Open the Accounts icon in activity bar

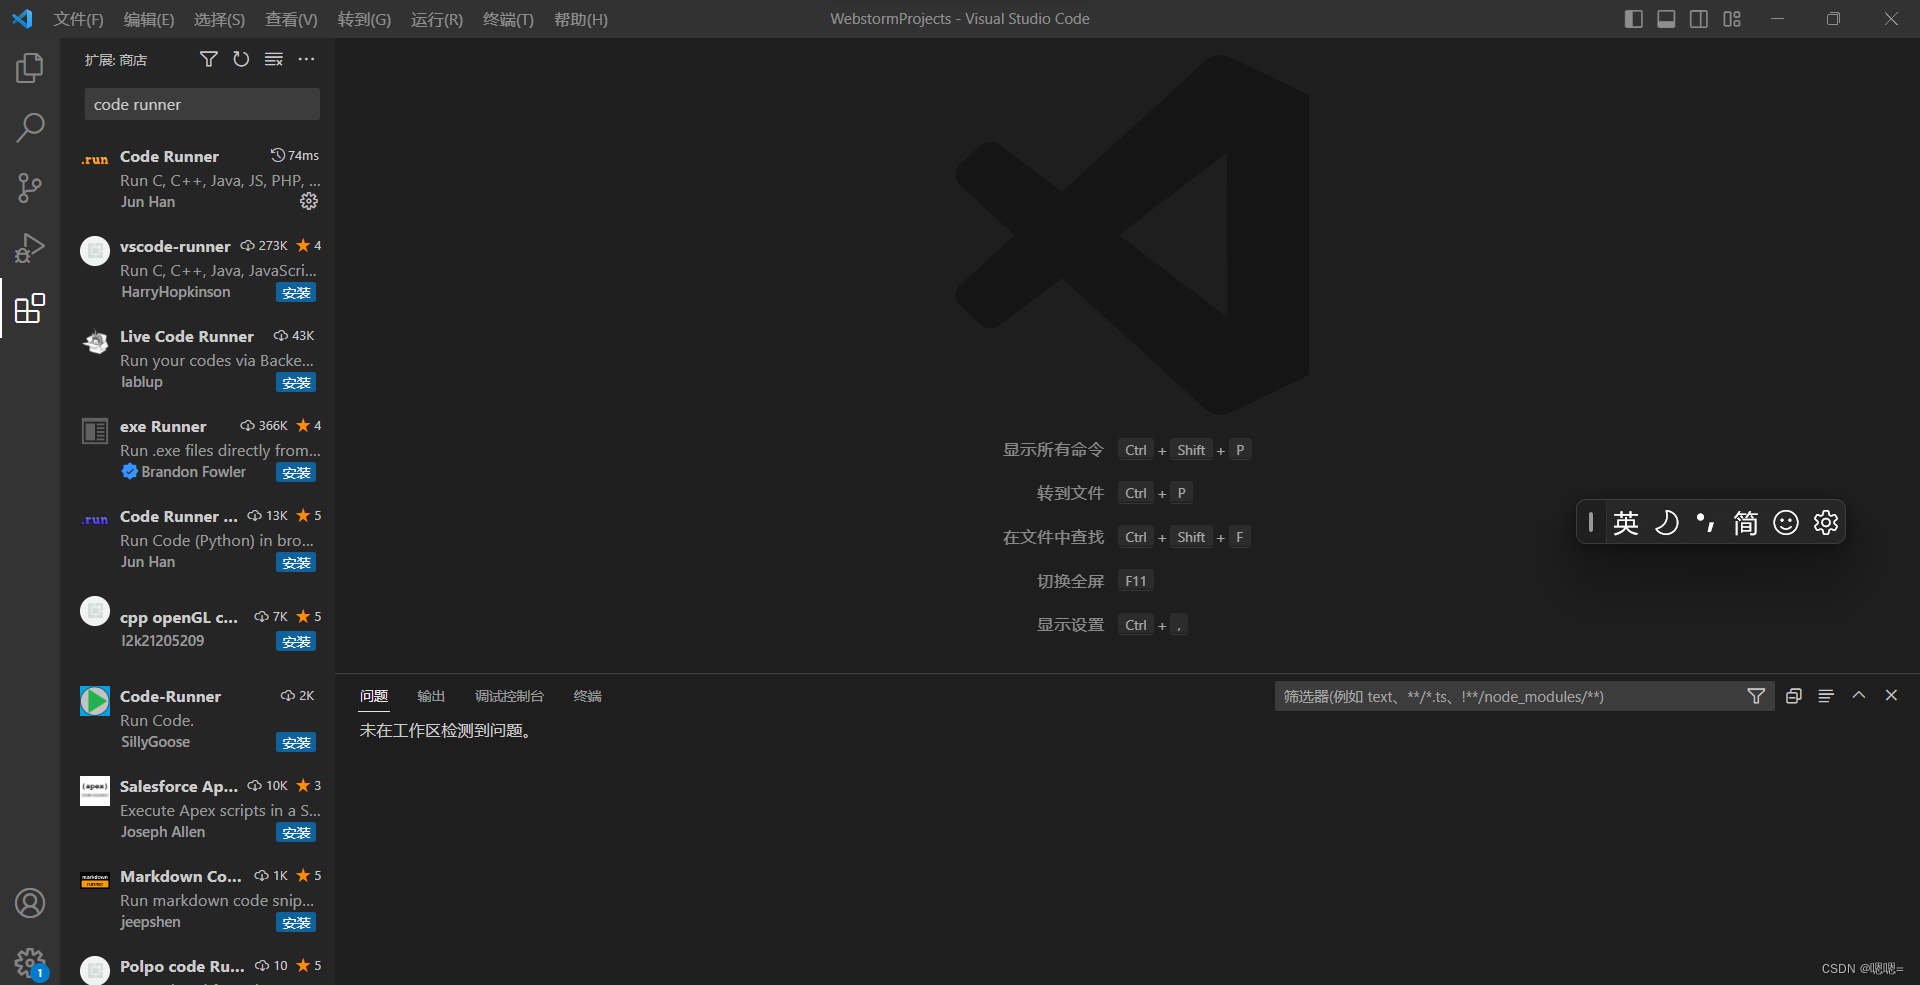(30, 903)
